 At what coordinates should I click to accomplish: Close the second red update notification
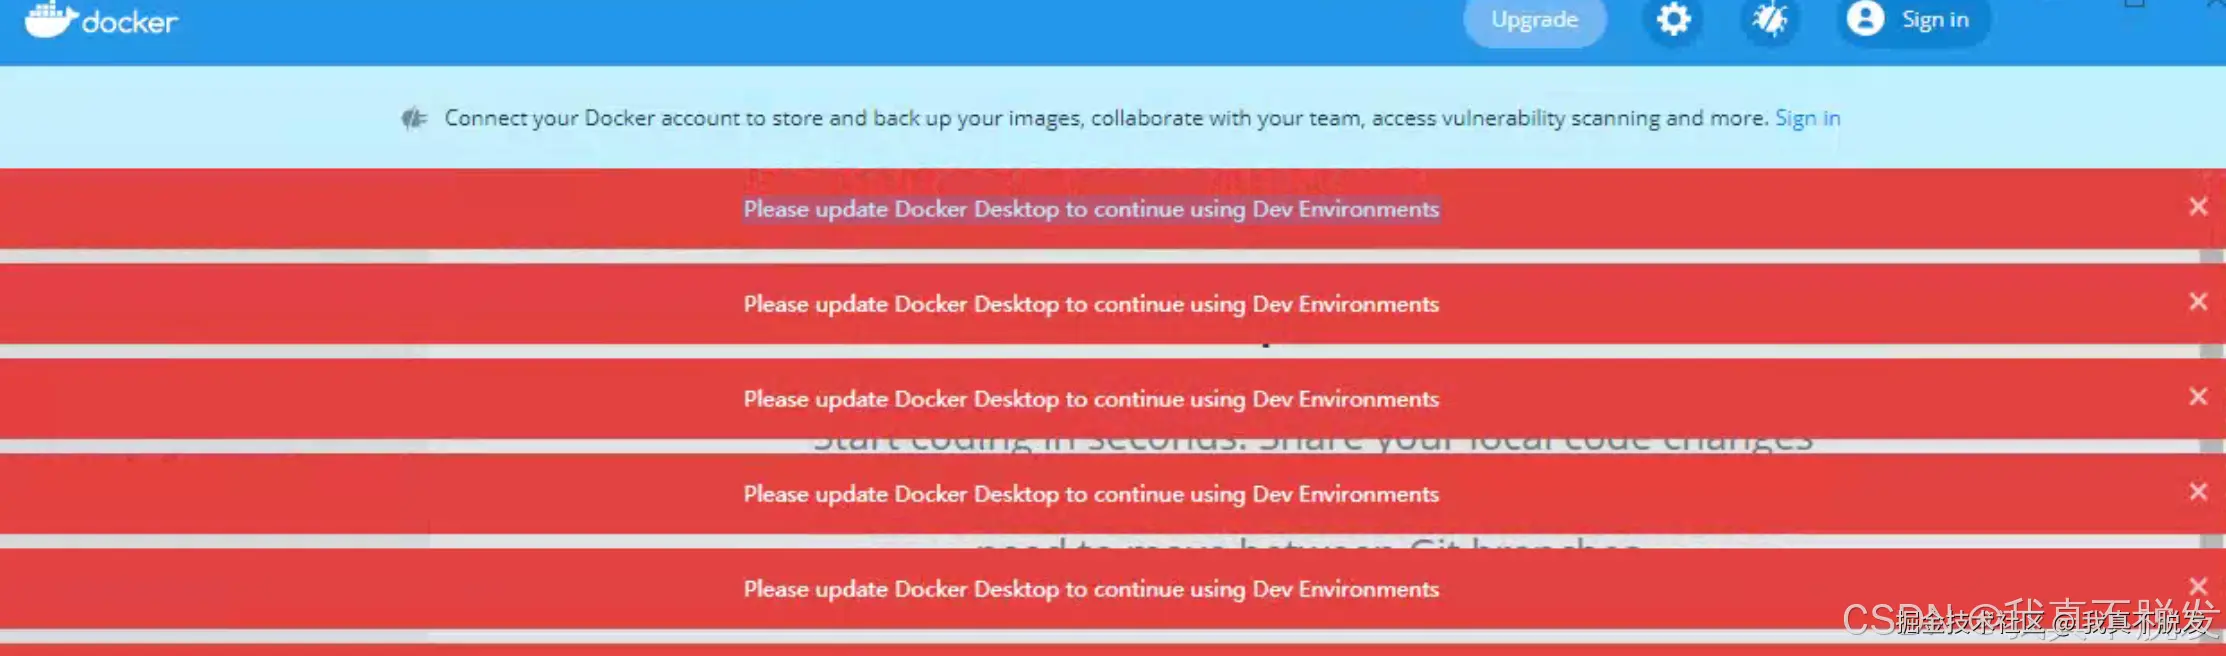[2198, 302]
